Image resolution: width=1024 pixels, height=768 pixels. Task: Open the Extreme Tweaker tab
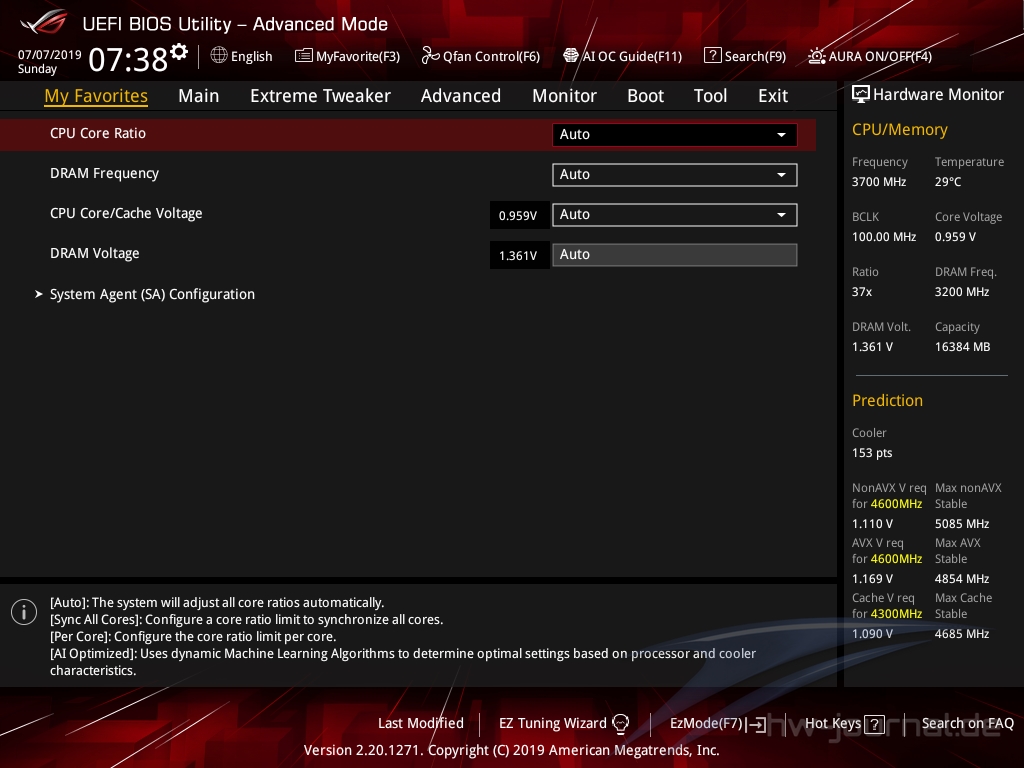(320, 96)
